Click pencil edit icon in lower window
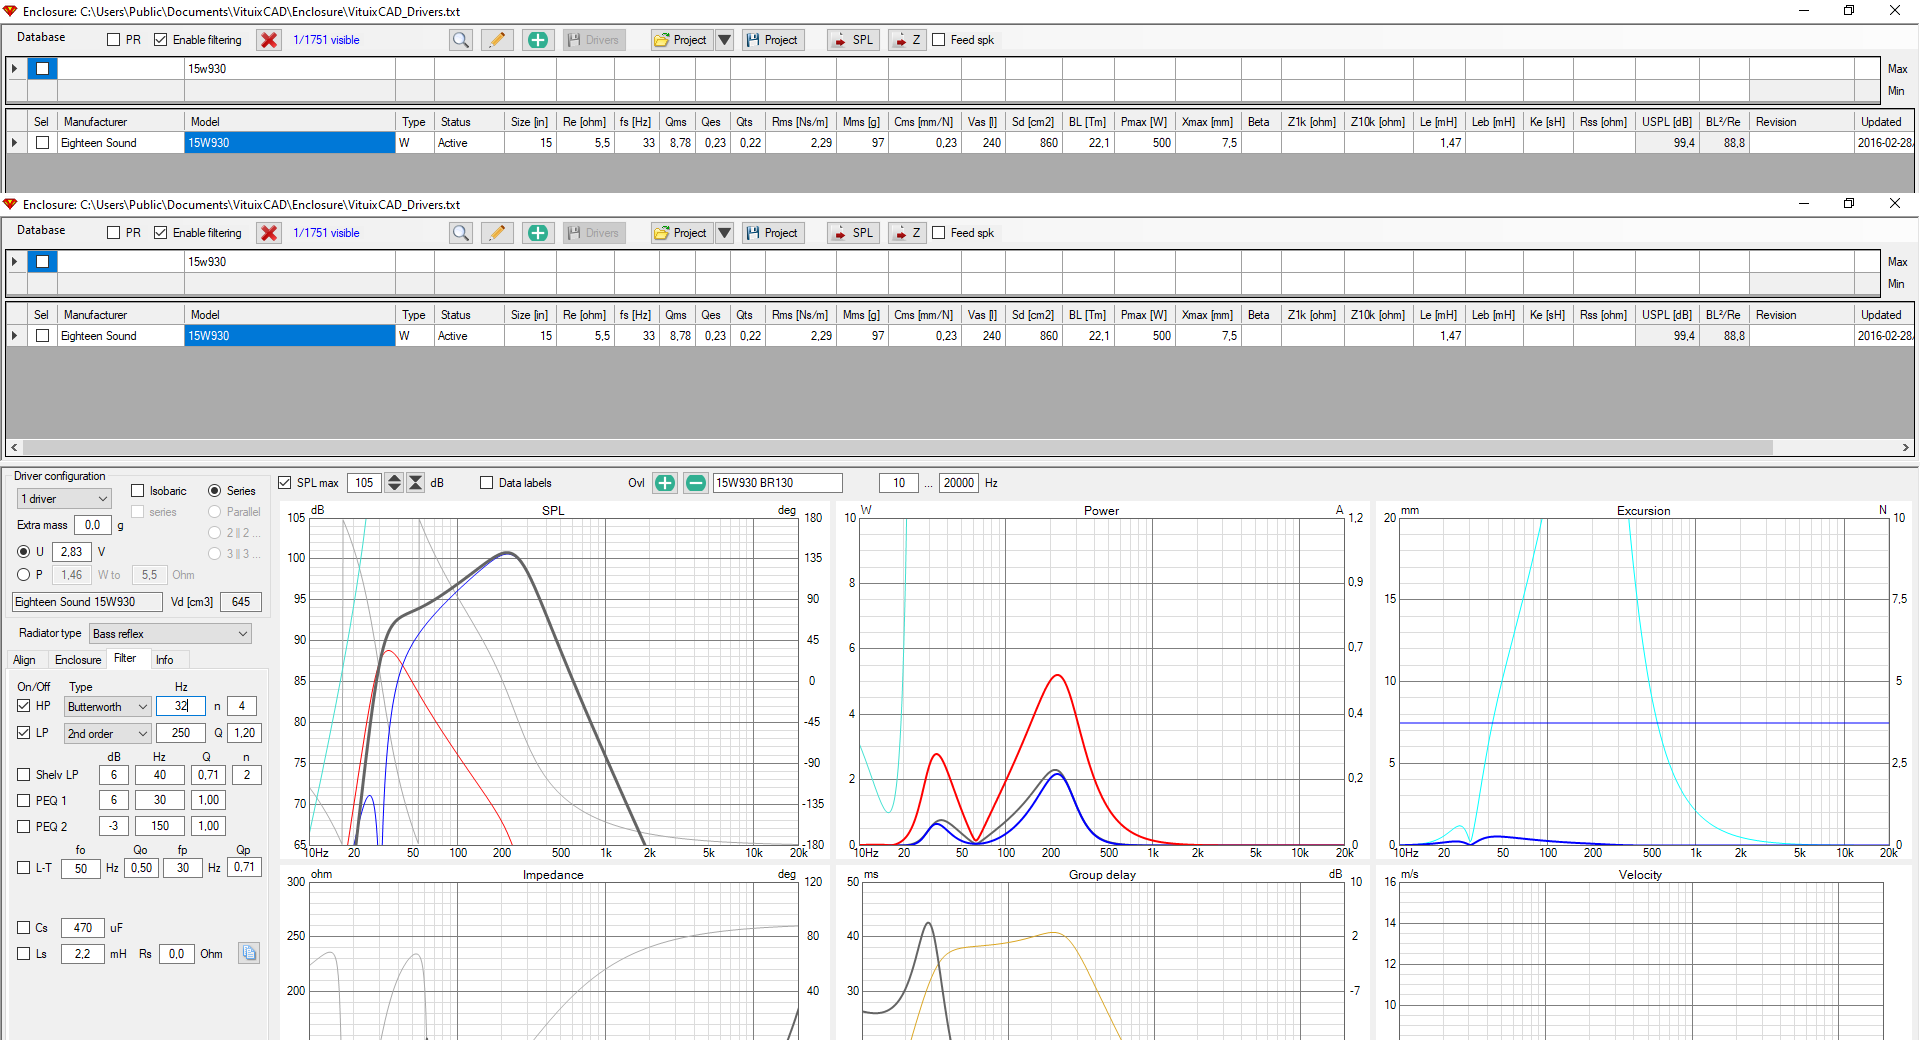The image size is (1920, 1040). tap(497, 233)
